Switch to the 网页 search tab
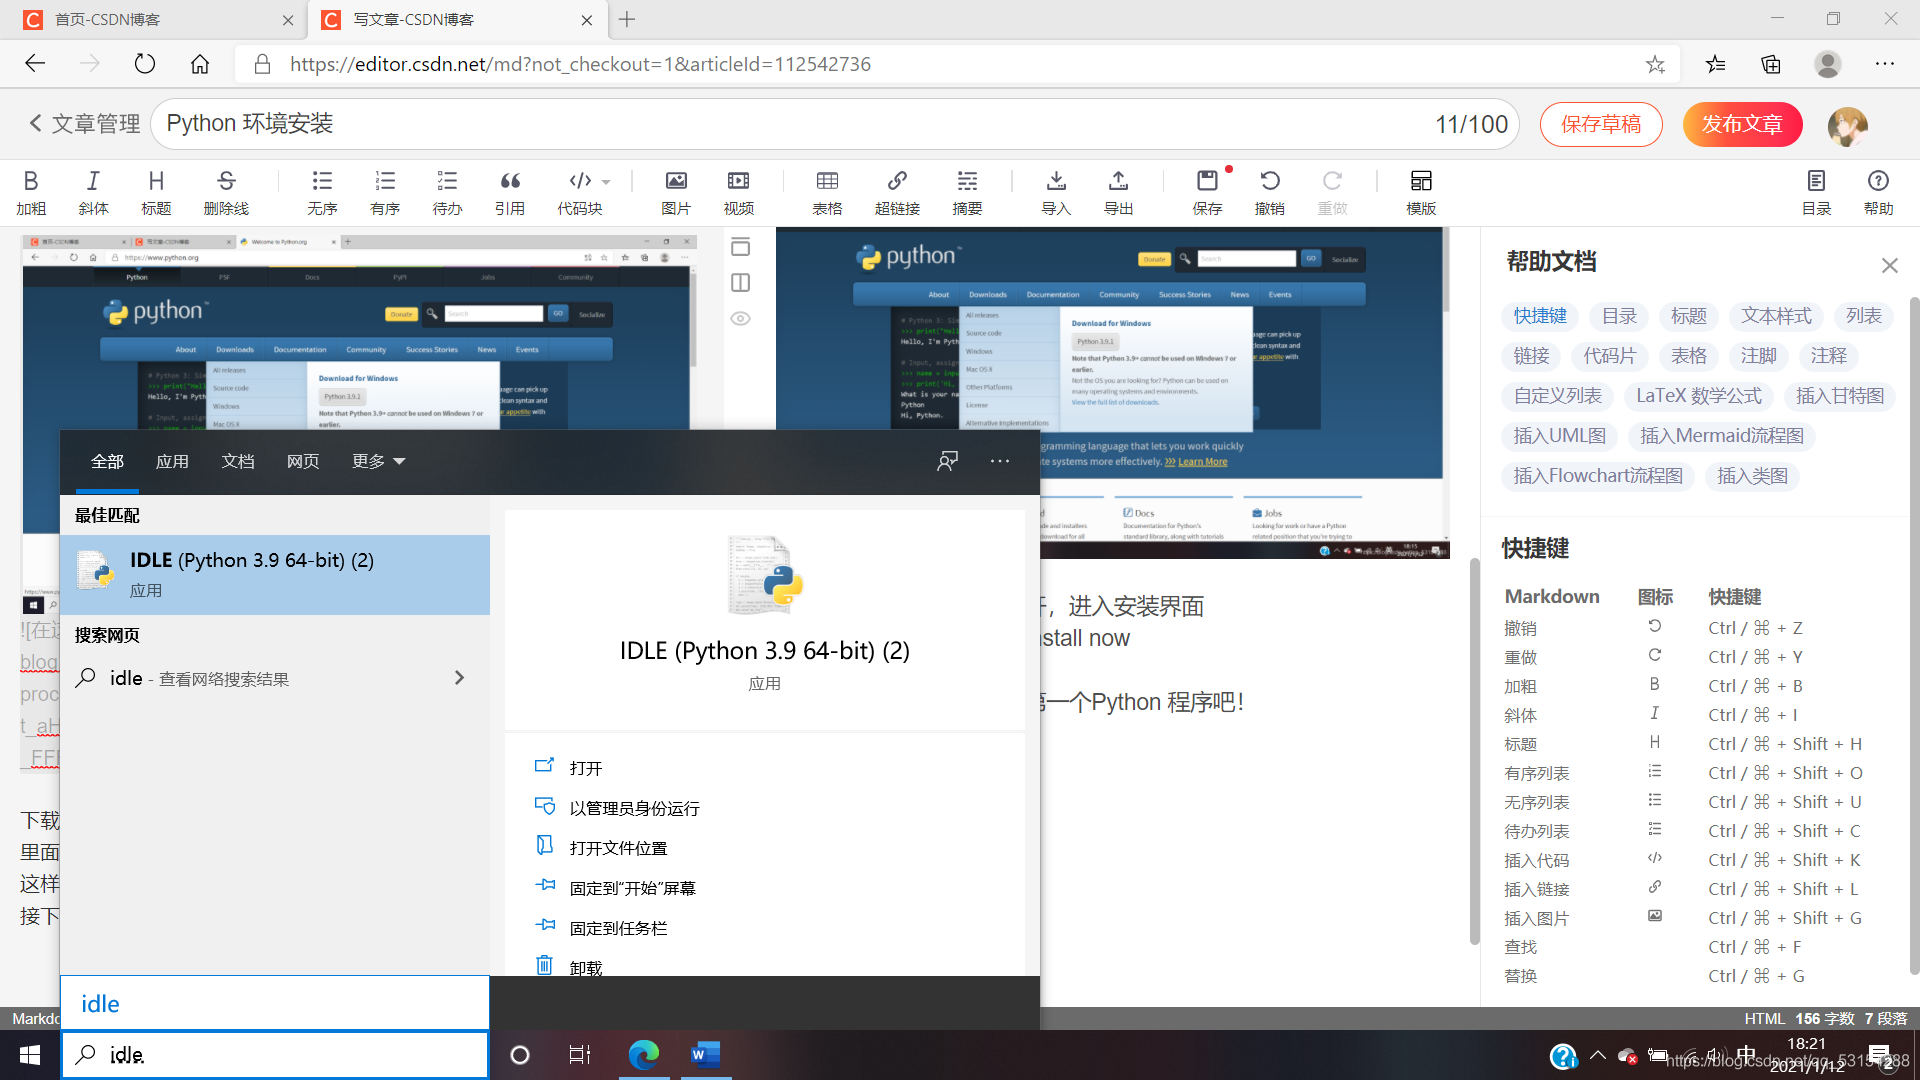Screen dimensions: 1920x1080 tap(303, 461)
